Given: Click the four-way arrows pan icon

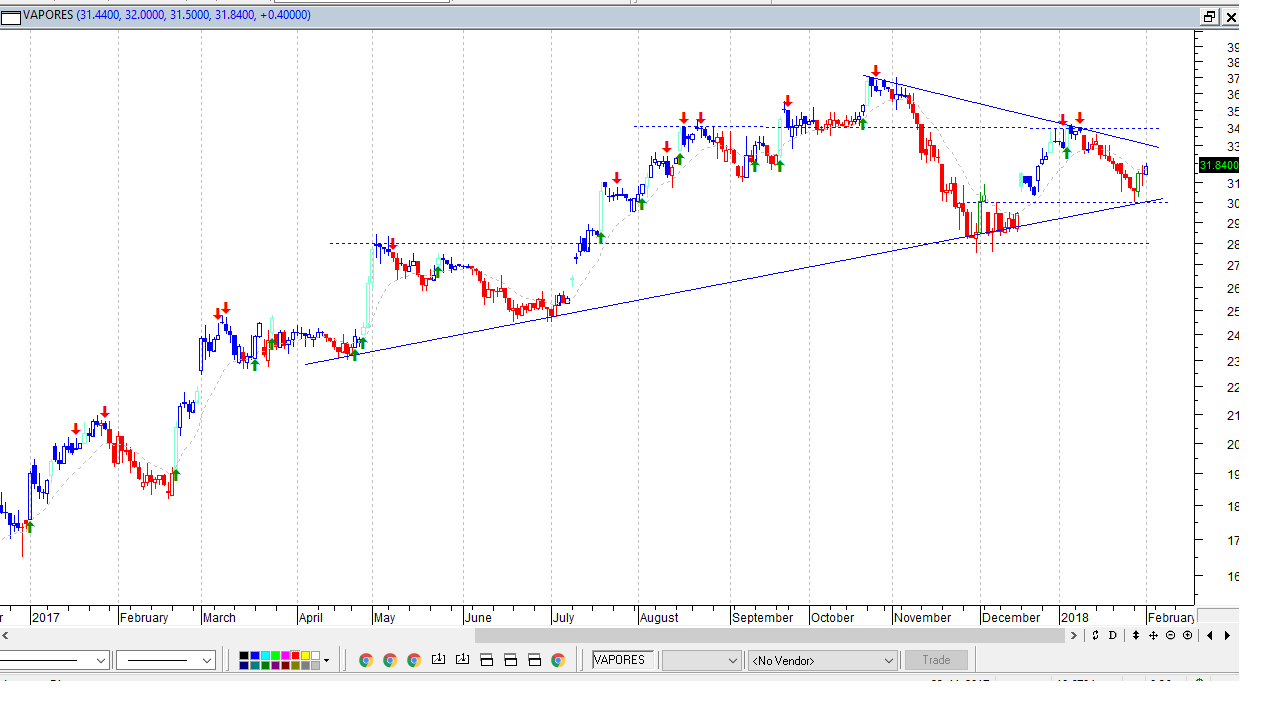Looking at the screenshot, I should click(1153, 636).
